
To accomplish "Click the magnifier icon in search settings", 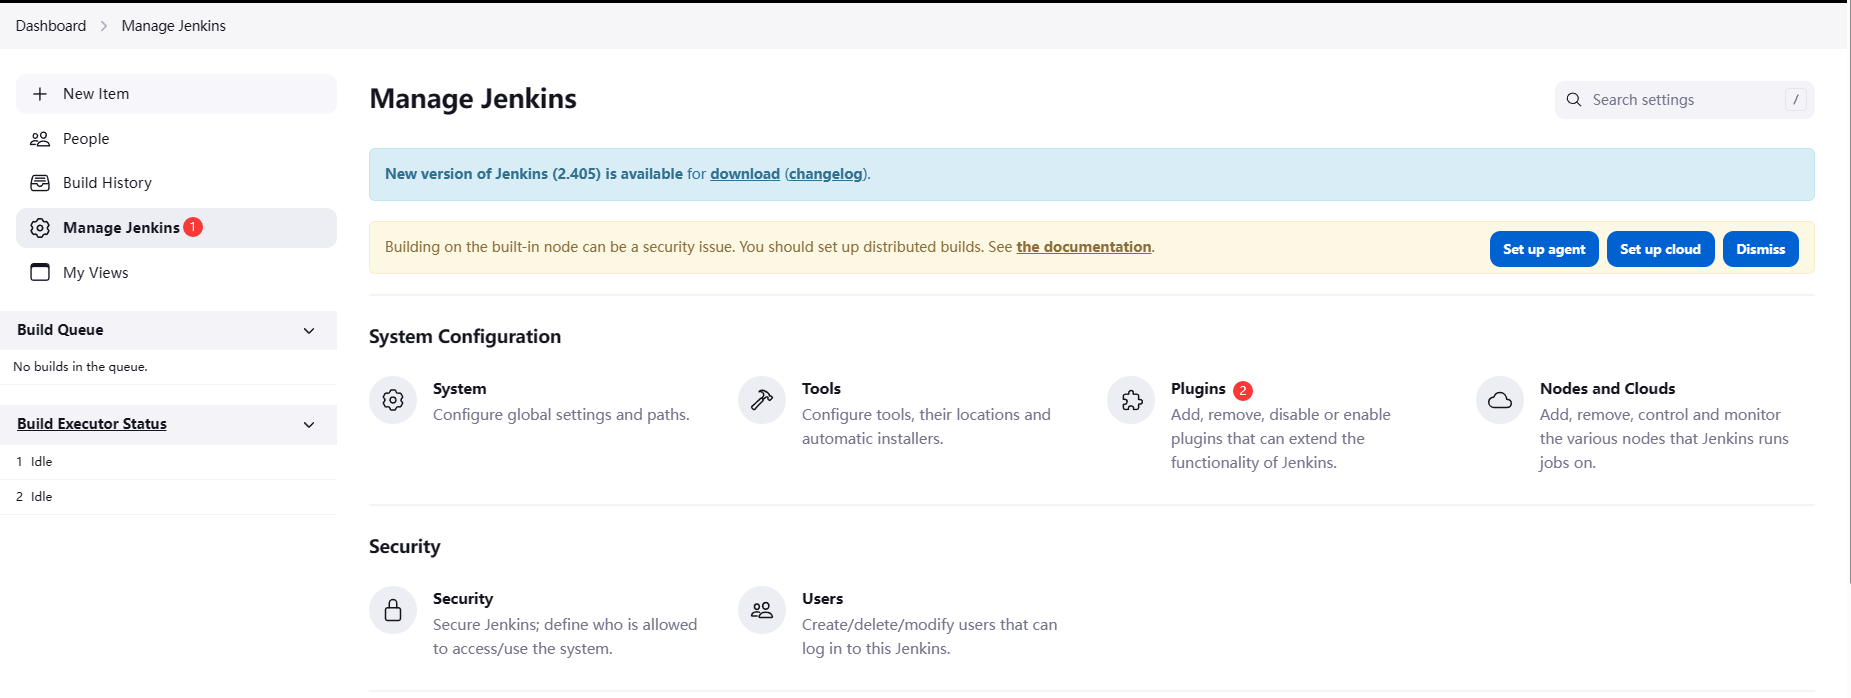I will click(1574, 100).
